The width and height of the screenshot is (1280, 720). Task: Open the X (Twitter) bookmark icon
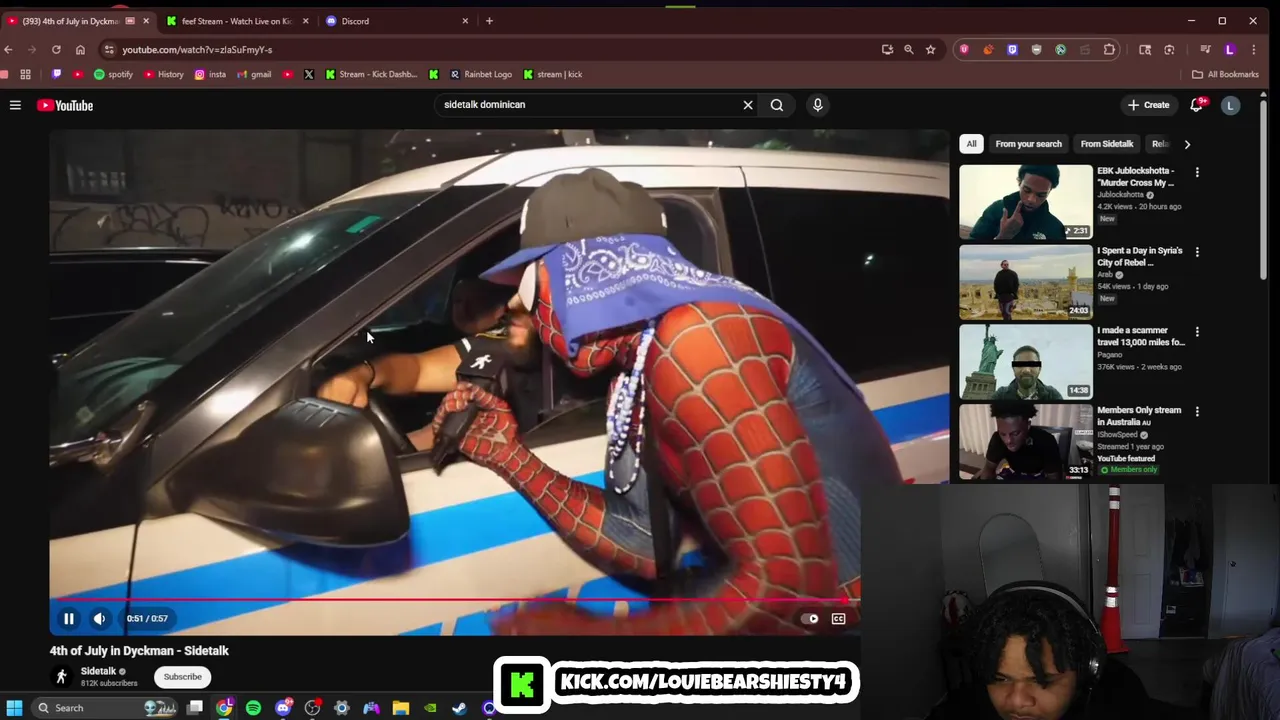point(308,74)
